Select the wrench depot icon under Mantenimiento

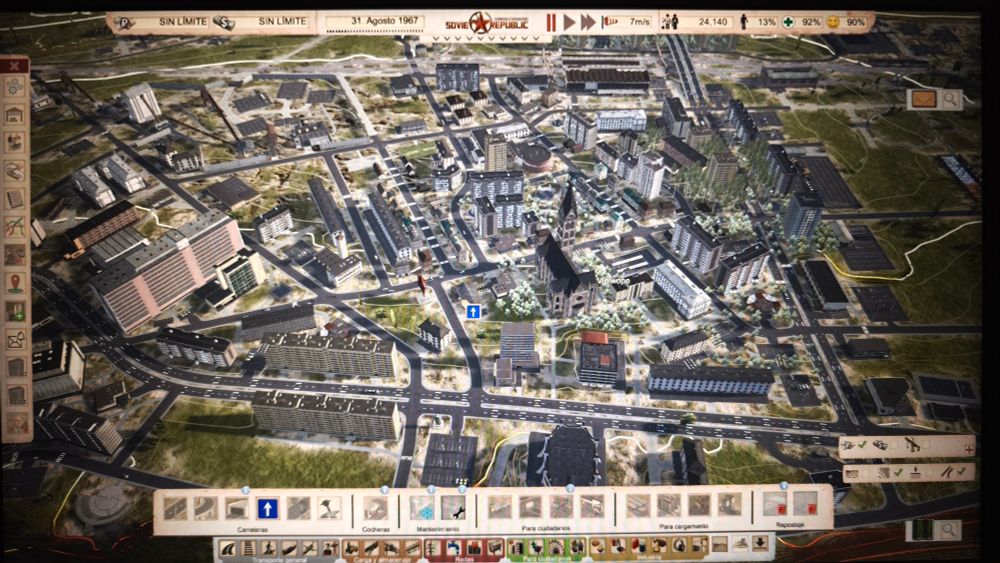point(453,509)
